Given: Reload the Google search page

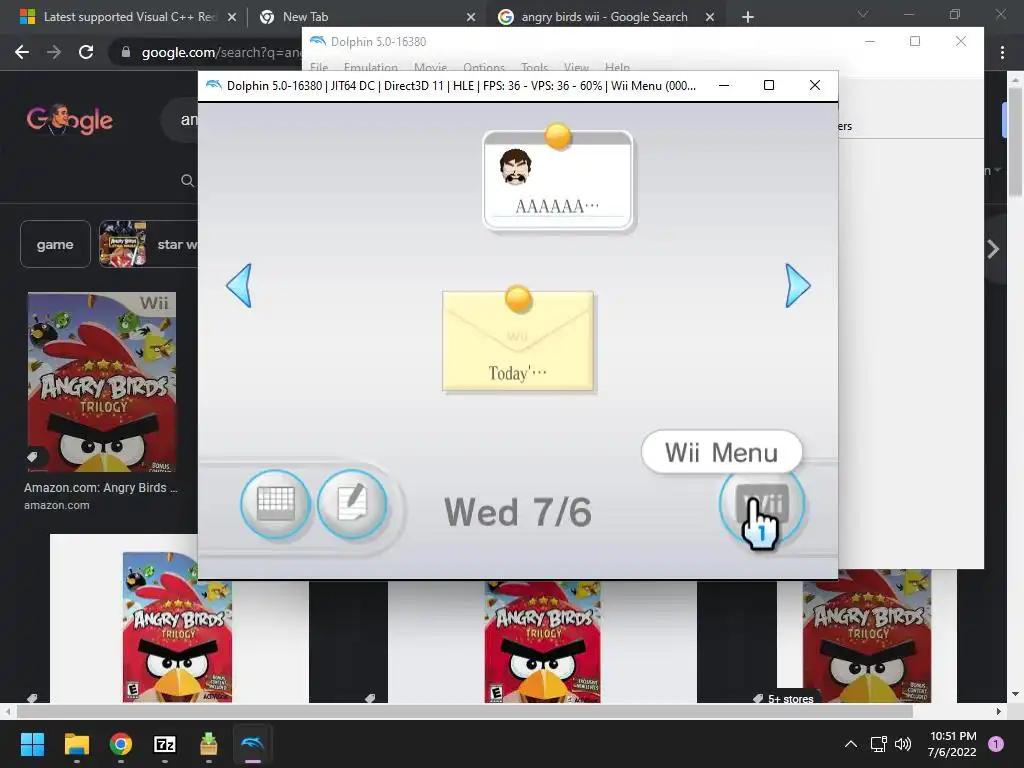Looking at the screenshot, I should pos(86,52).
